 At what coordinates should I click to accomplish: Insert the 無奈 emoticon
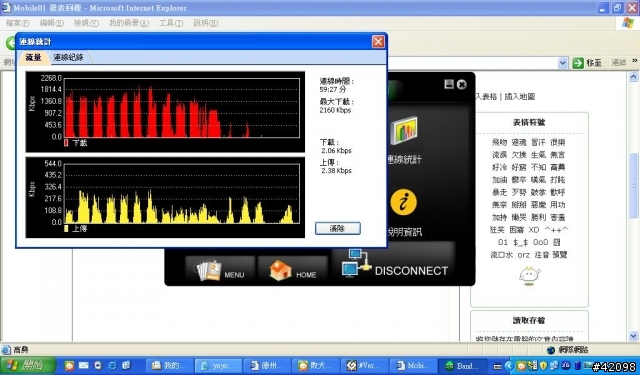(x=500, y=205)
